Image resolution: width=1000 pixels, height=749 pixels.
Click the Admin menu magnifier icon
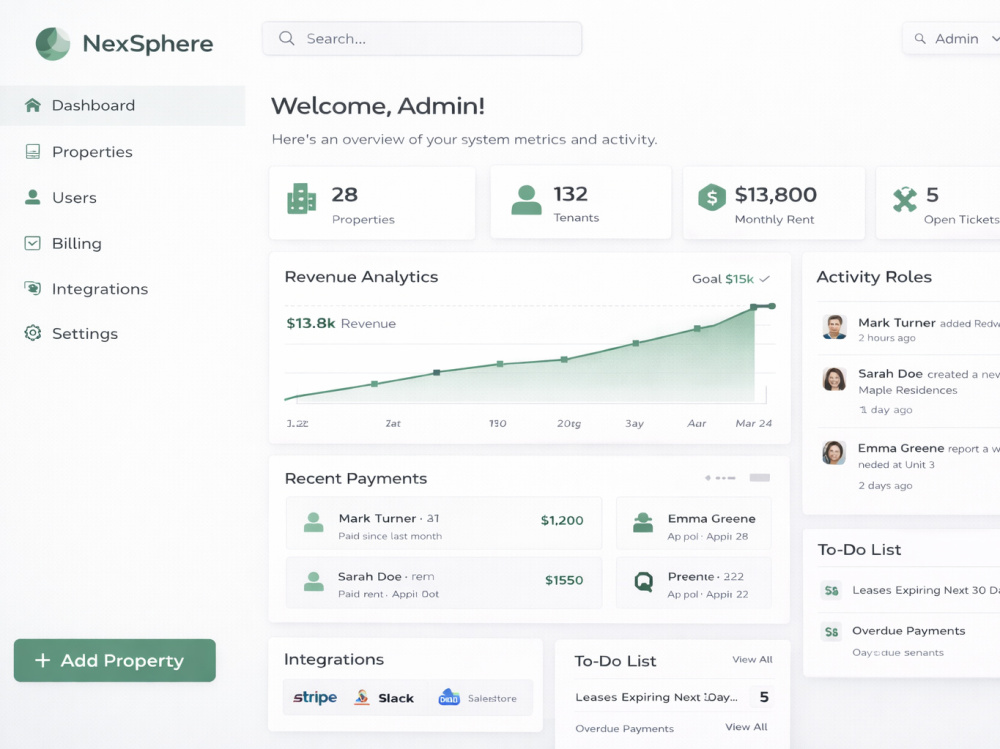point(920,38)
